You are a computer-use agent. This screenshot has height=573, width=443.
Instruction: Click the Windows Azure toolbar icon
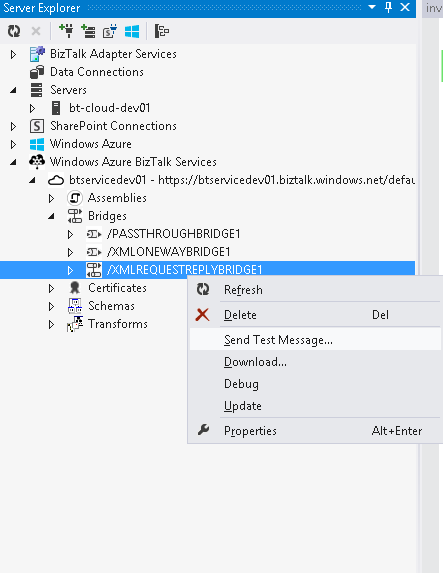point(132,31)
